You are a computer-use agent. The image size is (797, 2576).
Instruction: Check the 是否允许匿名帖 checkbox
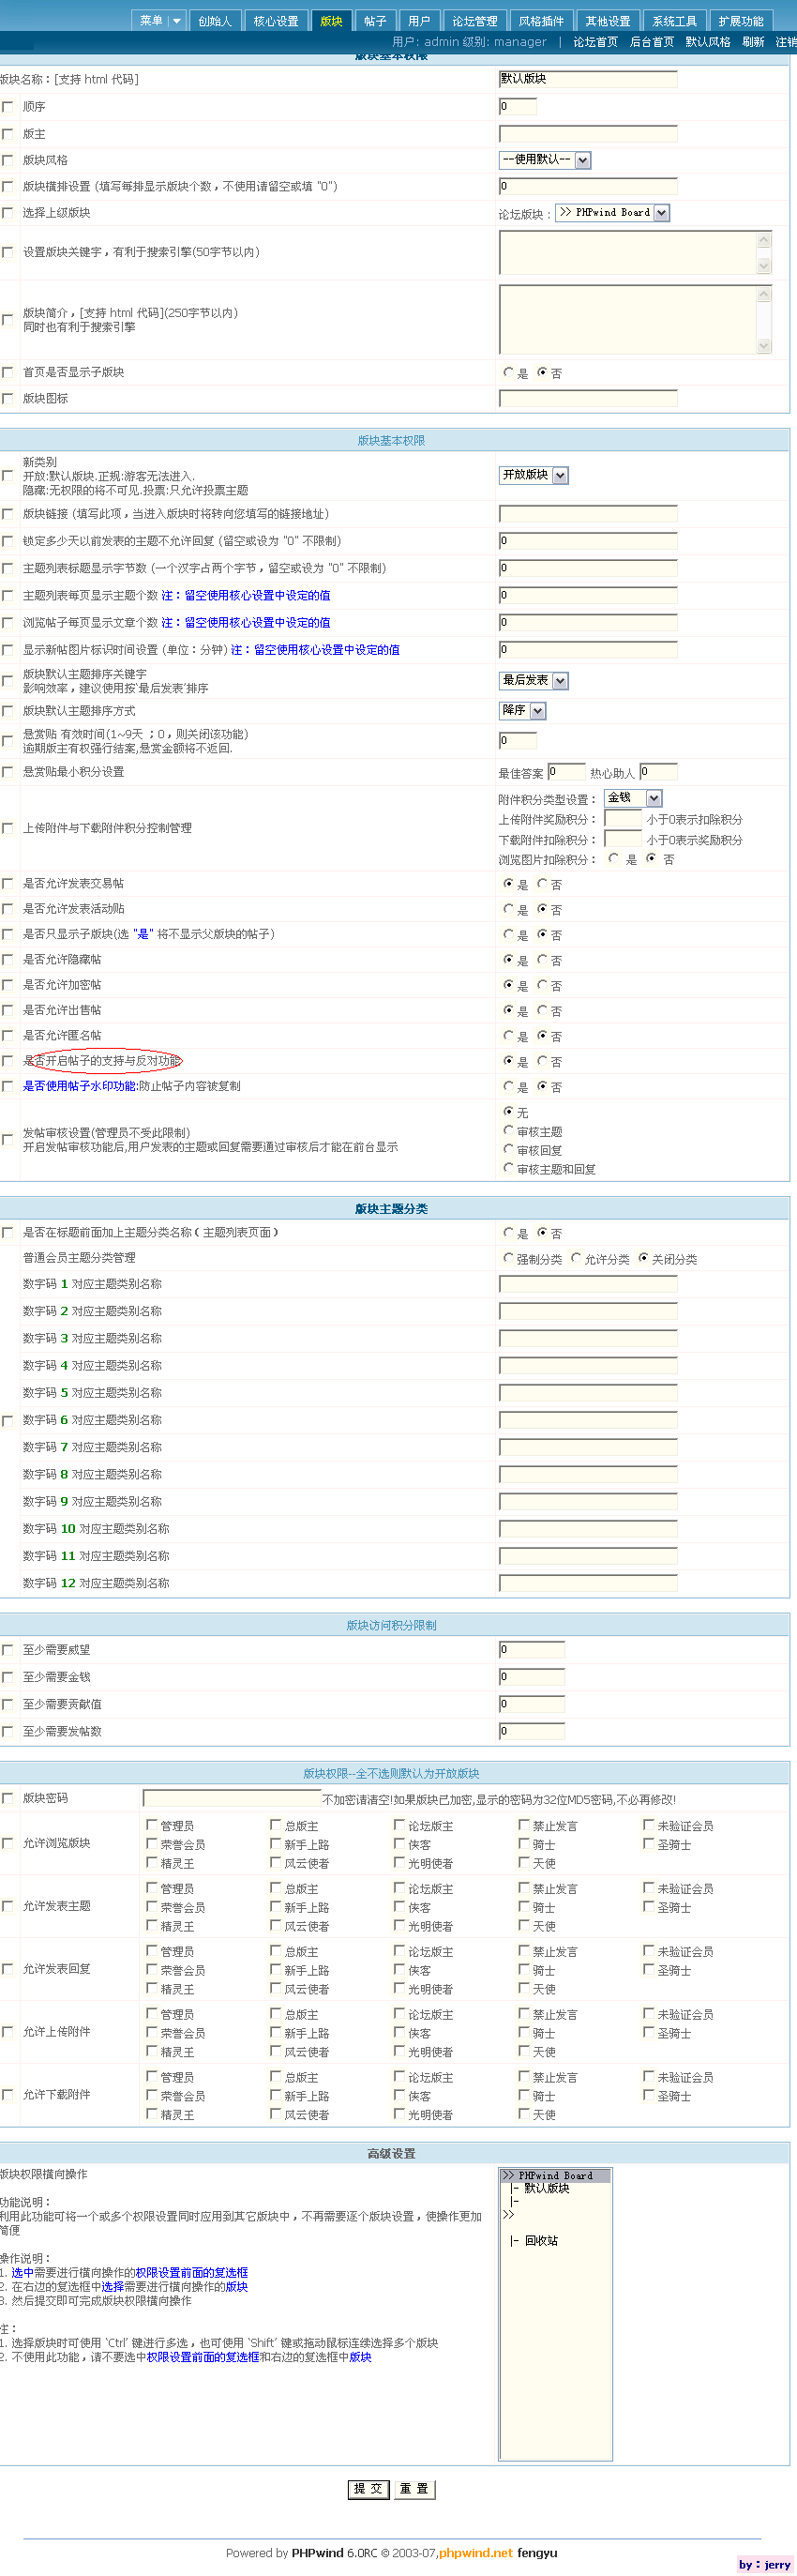point(8,1035)
